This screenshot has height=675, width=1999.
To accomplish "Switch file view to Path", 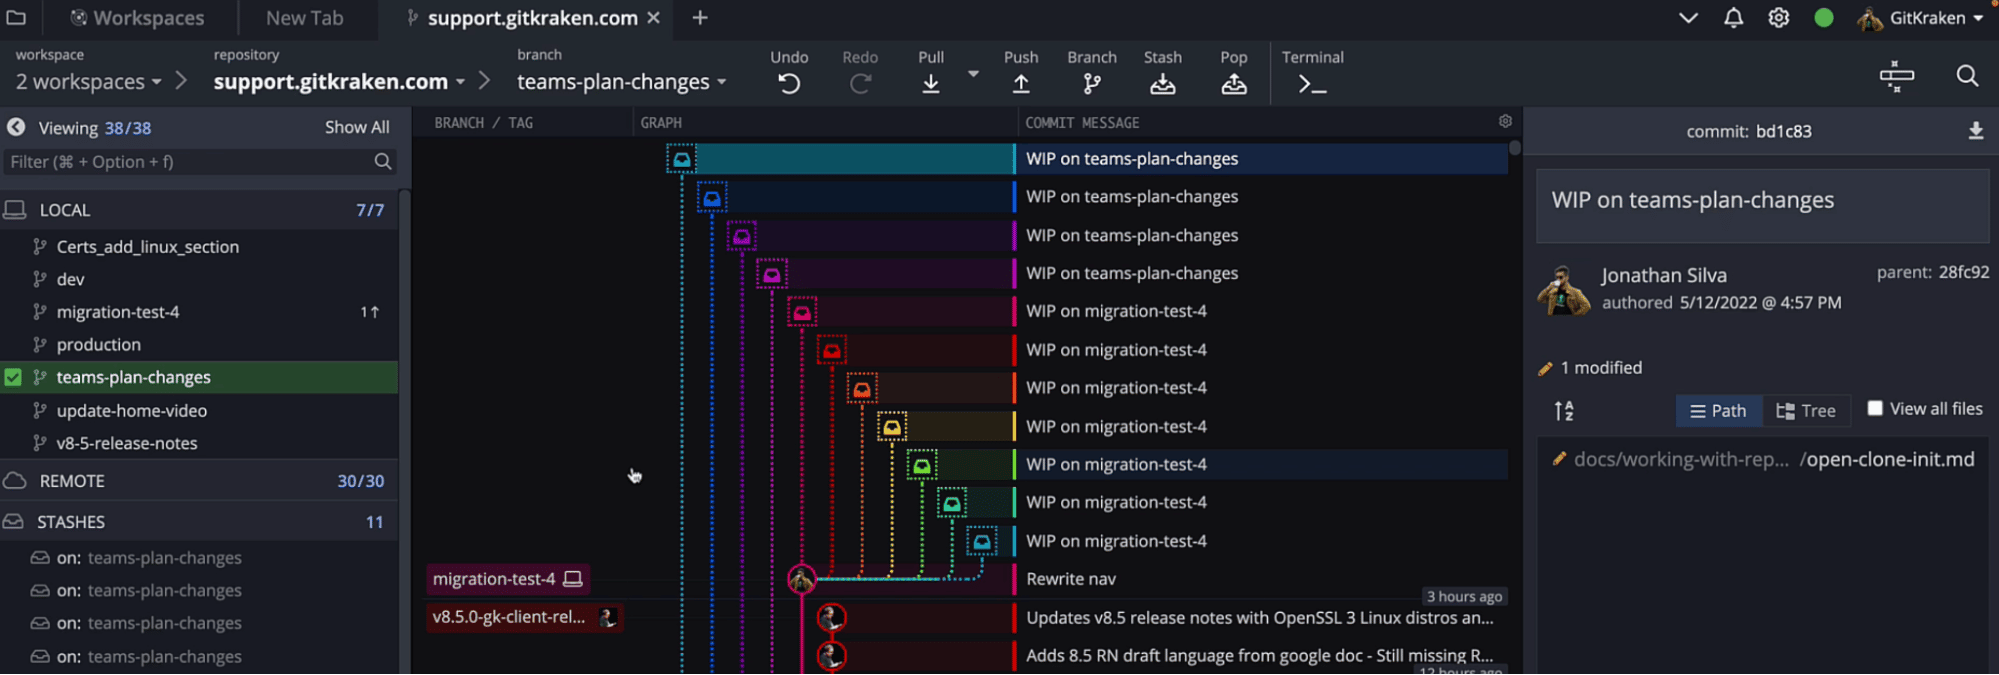I will 1718,410.
